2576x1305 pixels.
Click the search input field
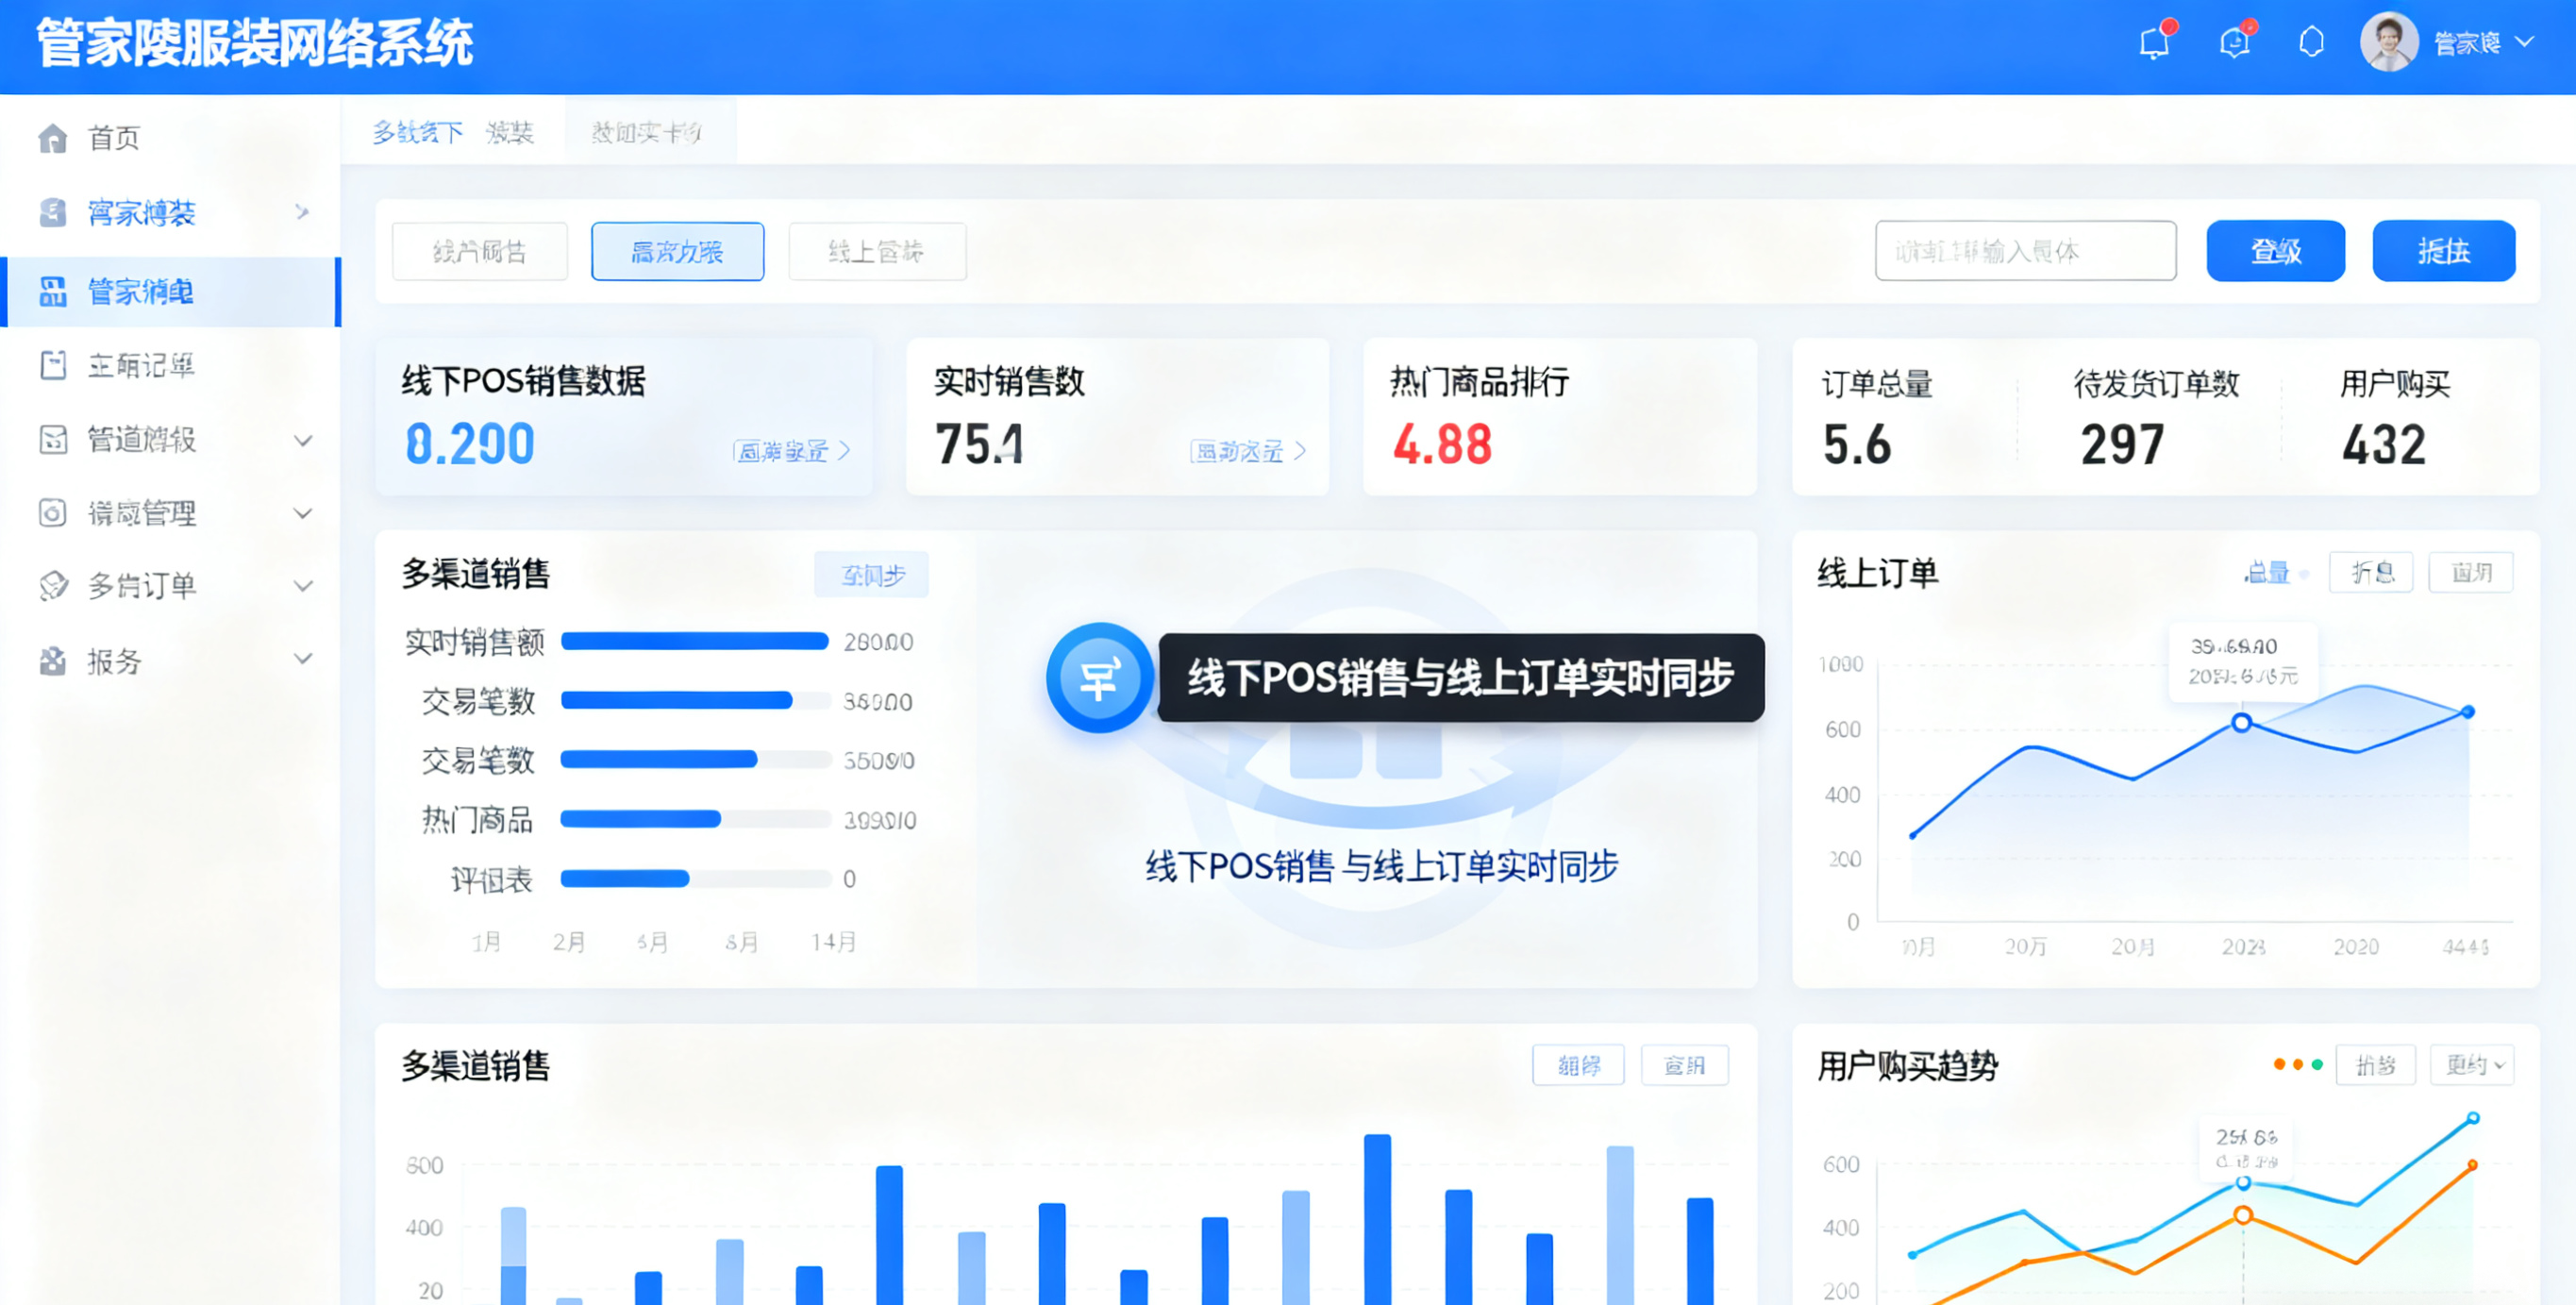tap(2024, 252)
